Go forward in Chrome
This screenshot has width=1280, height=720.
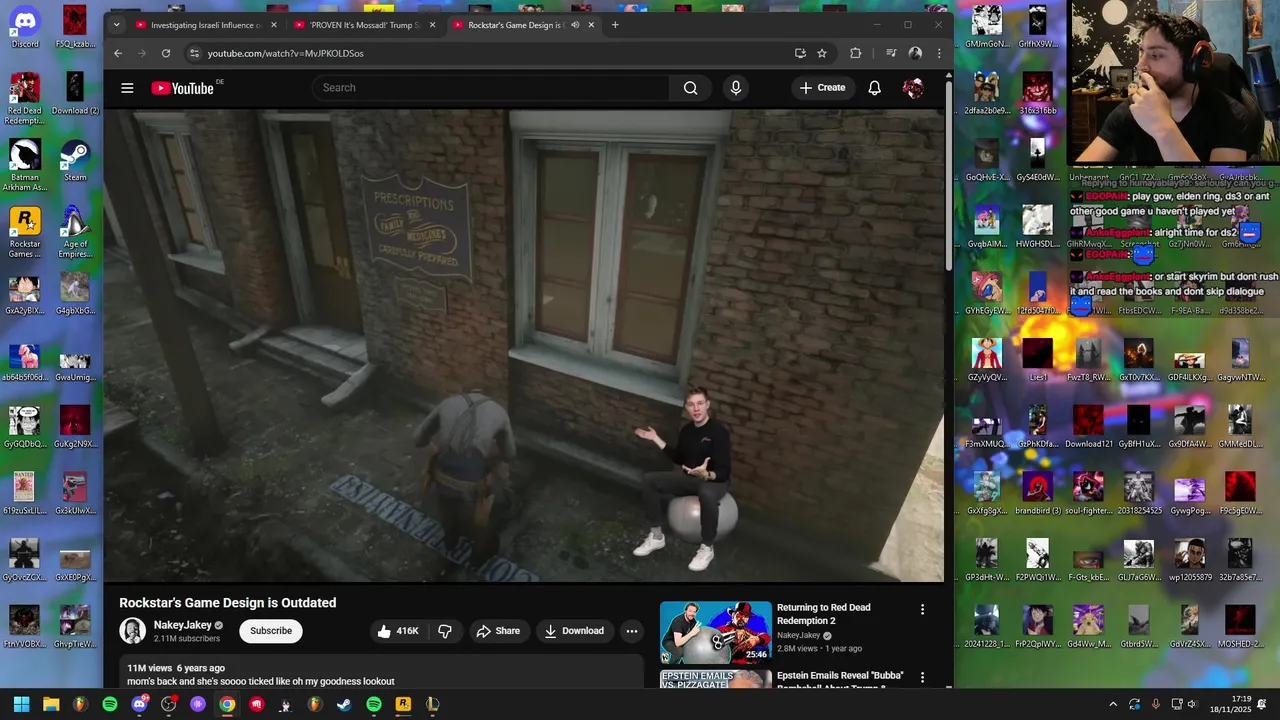click(142, 53)
